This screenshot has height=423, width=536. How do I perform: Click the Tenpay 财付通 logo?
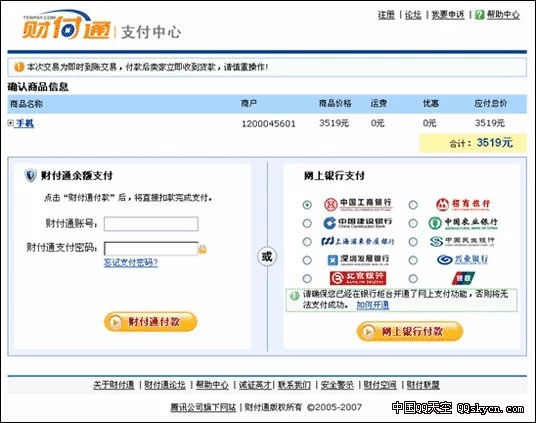point(67,26)
